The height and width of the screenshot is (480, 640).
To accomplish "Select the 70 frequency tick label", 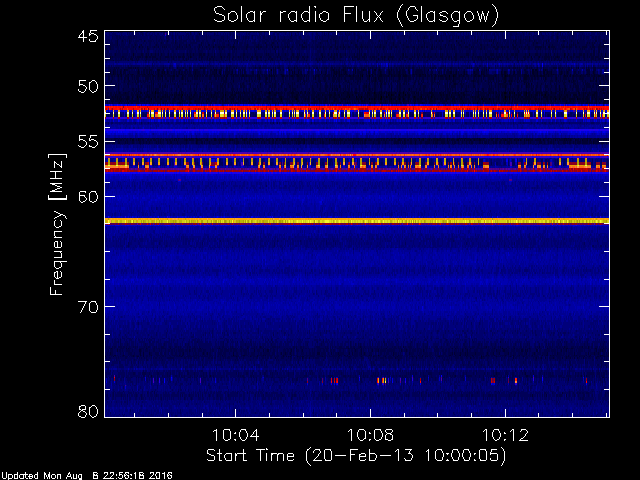I will [x=88, y=307].
